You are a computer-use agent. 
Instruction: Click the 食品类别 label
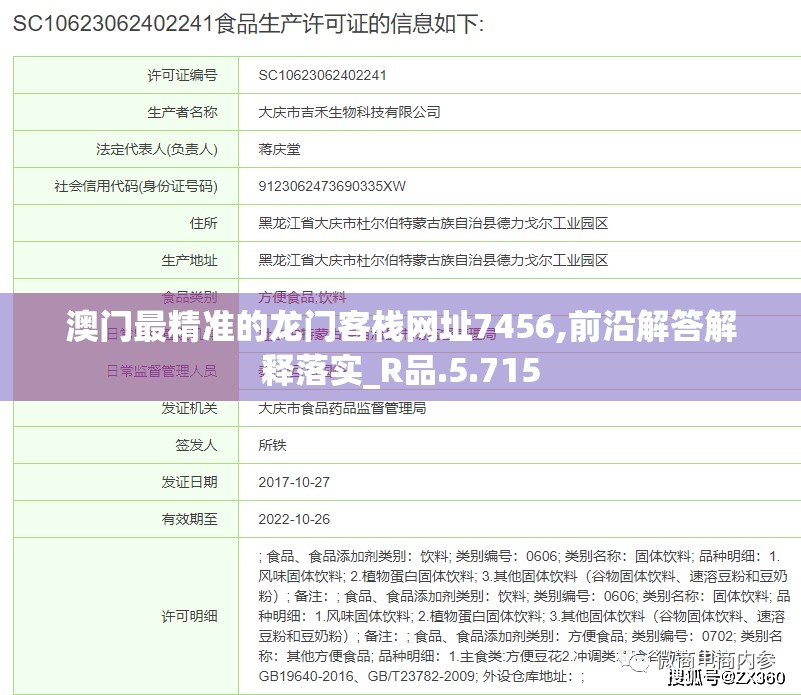coord(190,296)
